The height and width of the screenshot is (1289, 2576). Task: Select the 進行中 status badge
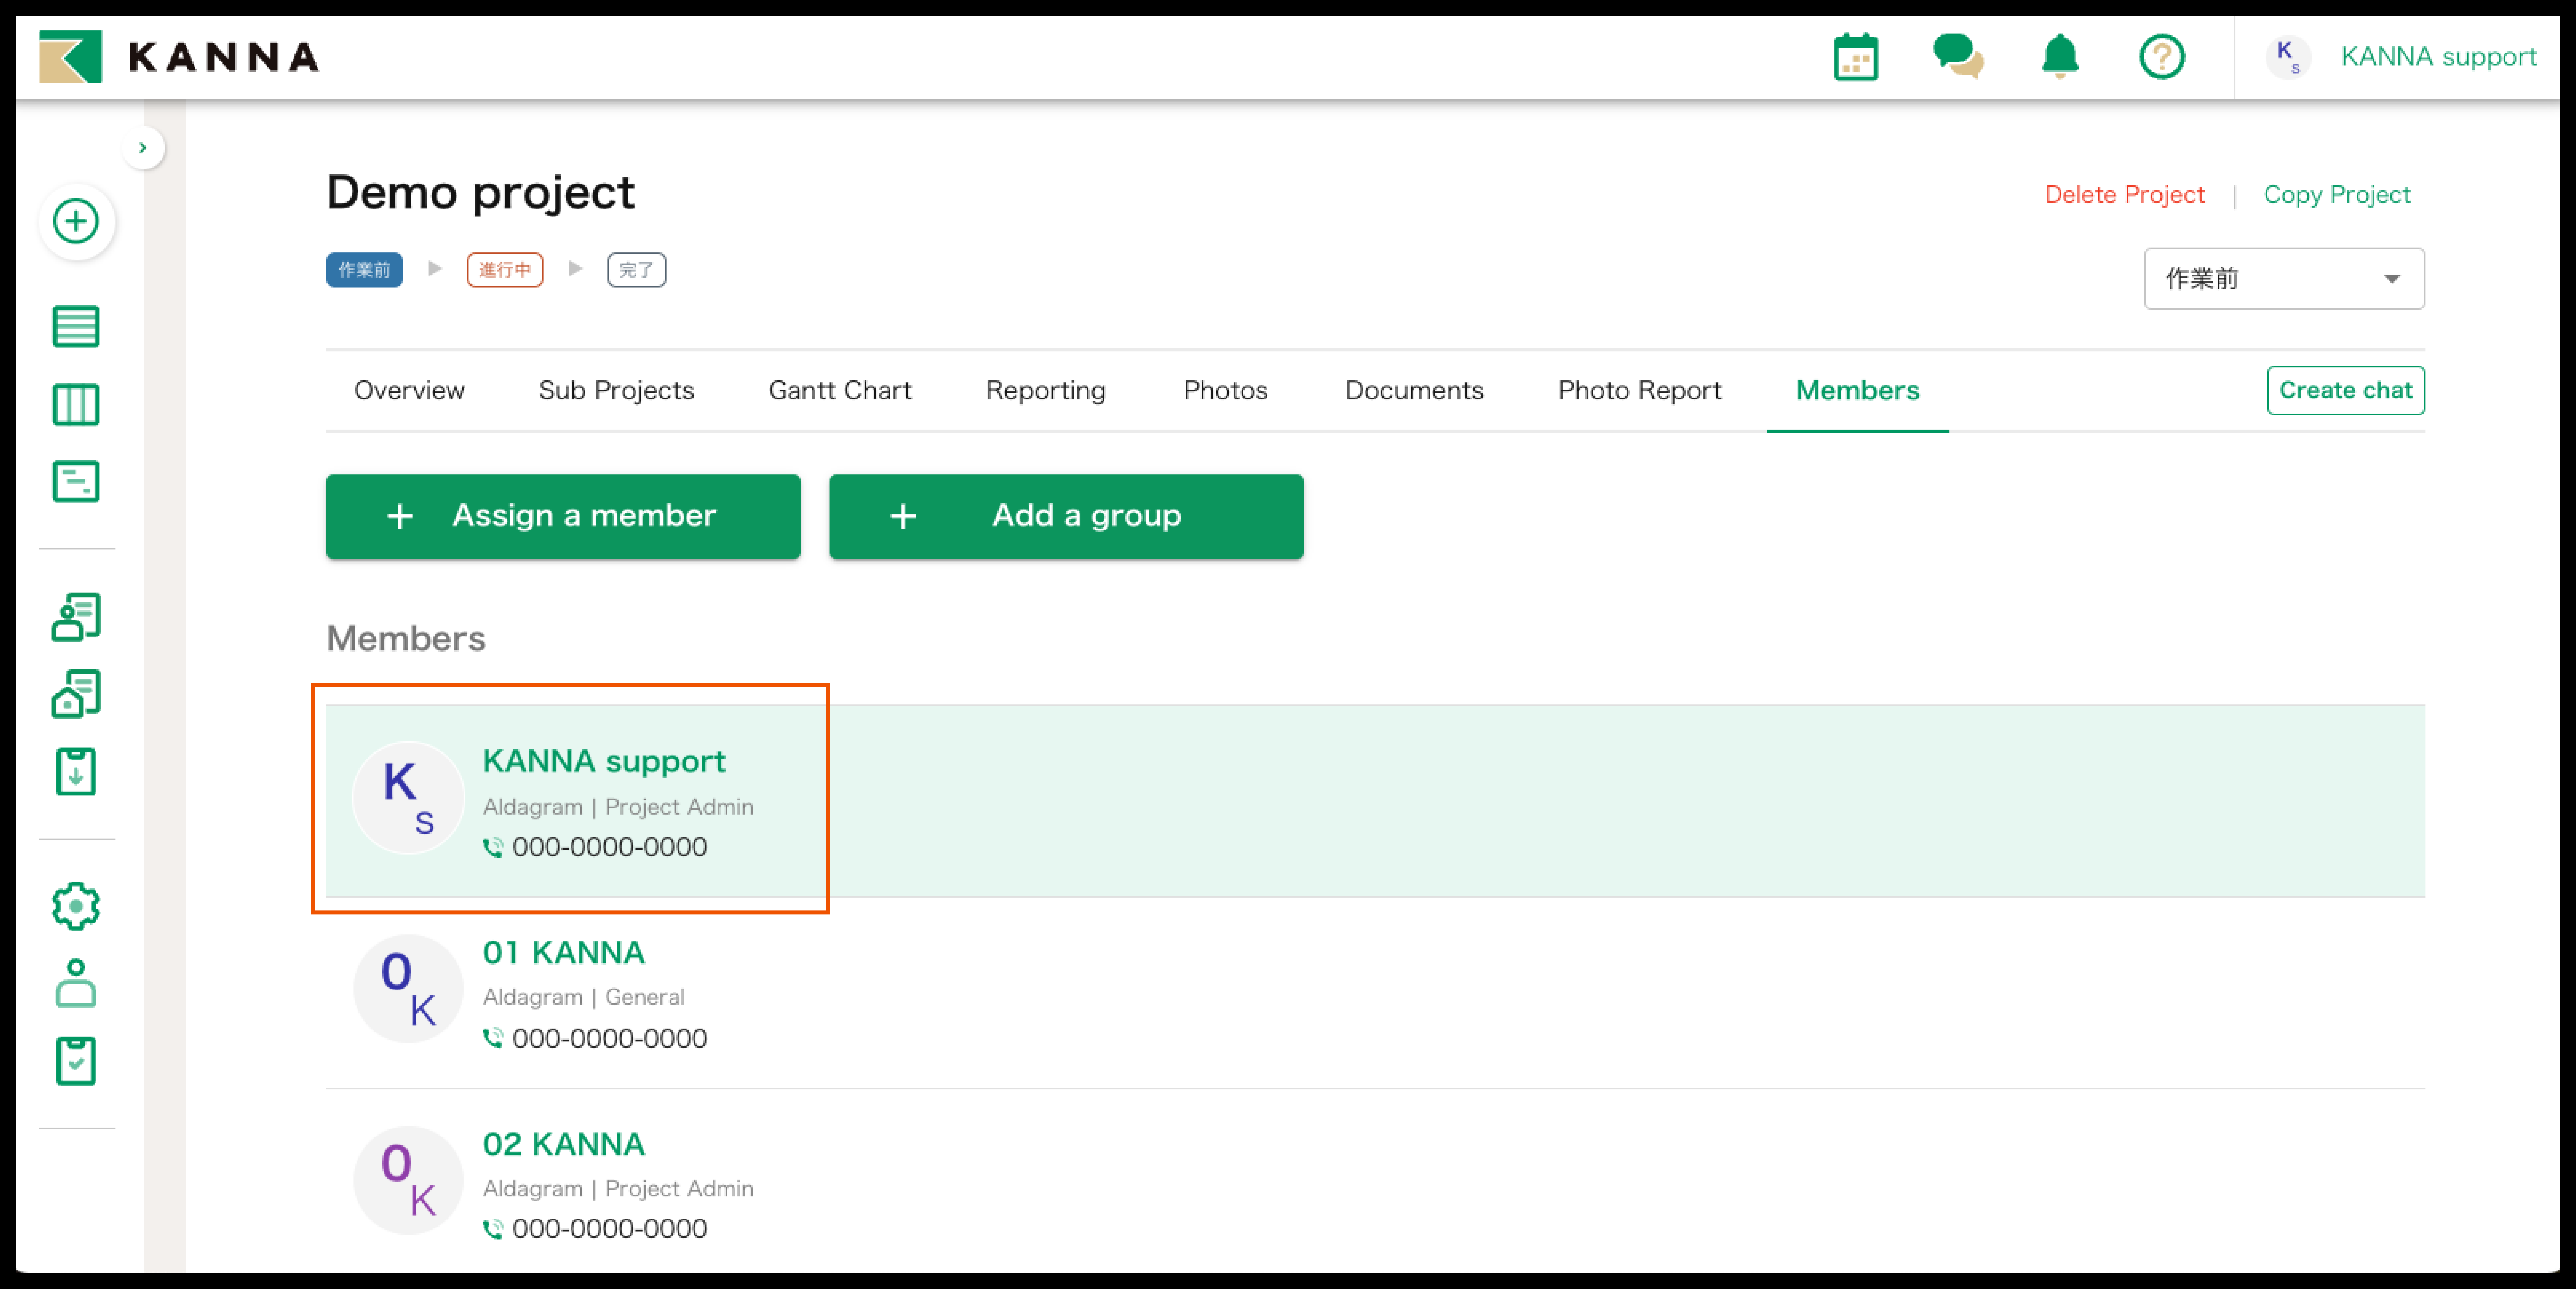505,270
